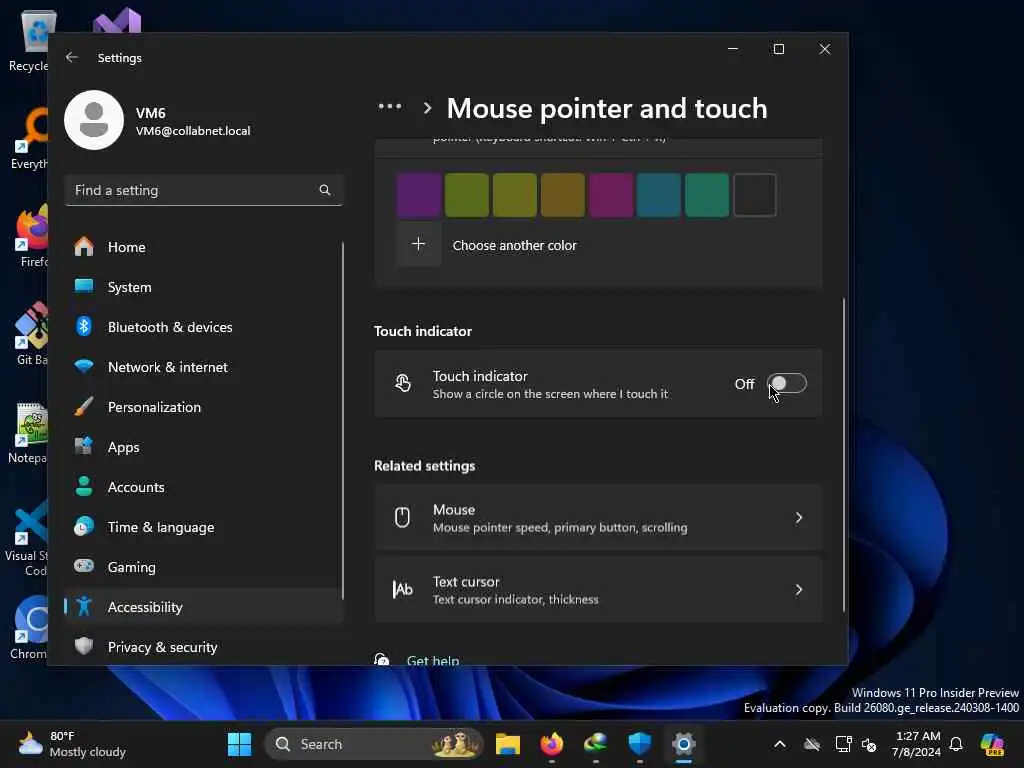
Task: Open the Apps settings page
Action: click(204, 447)
